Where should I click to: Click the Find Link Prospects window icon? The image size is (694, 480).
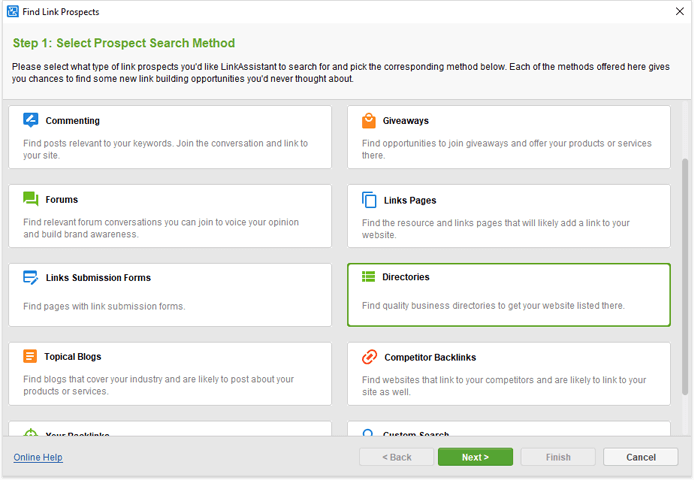tap(13, 12)
